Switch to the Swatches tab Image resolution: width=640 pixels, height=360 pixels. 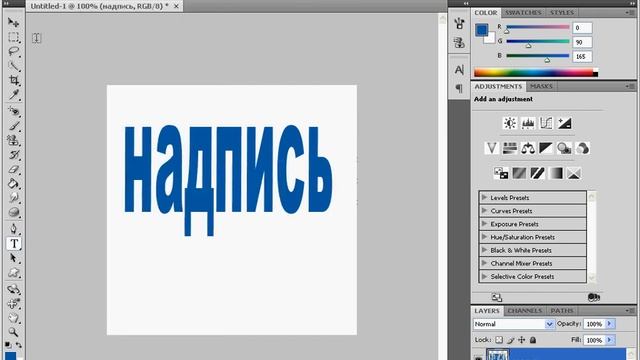pyautogui.click(x=523, y=13)
